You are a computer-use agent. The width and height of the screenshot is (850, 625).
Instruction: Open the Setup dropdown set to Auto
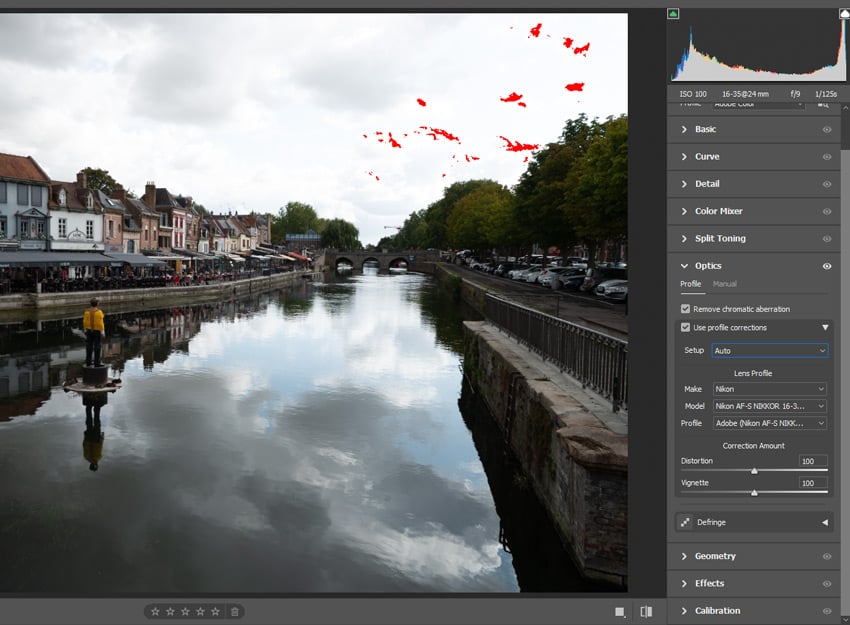point(769,351)
